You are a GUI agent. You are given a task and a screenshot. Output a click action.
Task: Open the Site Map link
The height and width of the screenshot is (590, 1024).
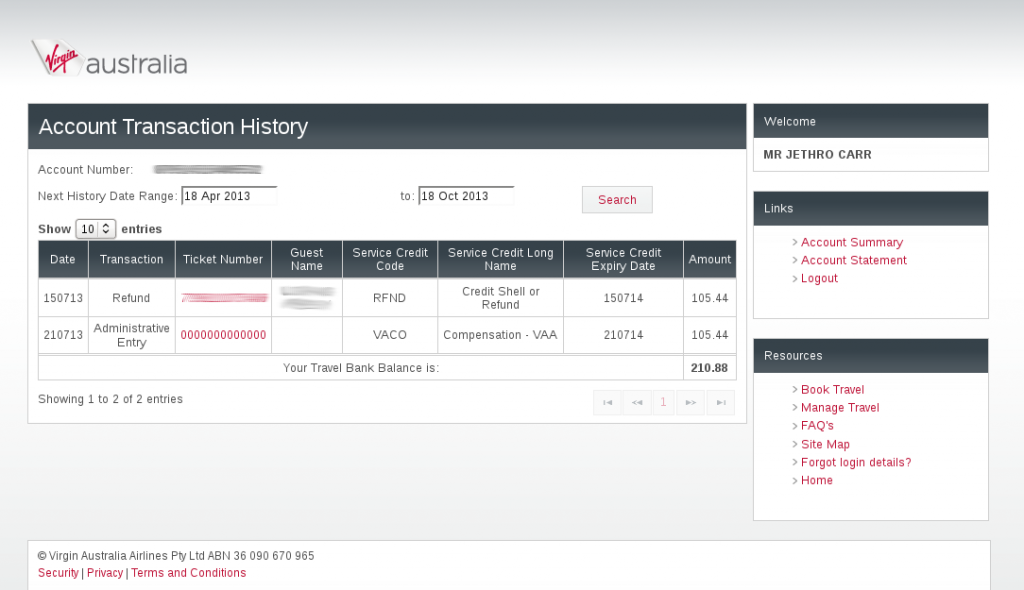click(x=825, y=444)
